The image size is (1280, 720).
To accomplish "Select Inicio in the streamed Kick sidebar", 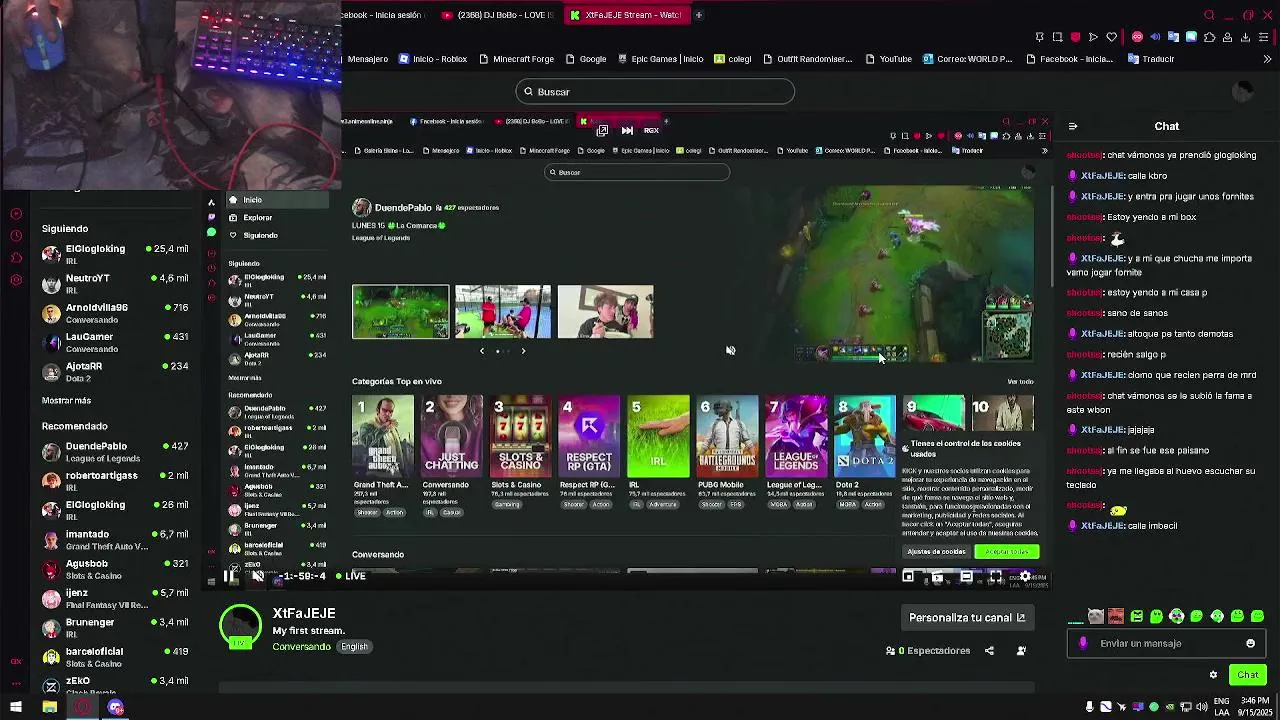I will click(276, 200).
